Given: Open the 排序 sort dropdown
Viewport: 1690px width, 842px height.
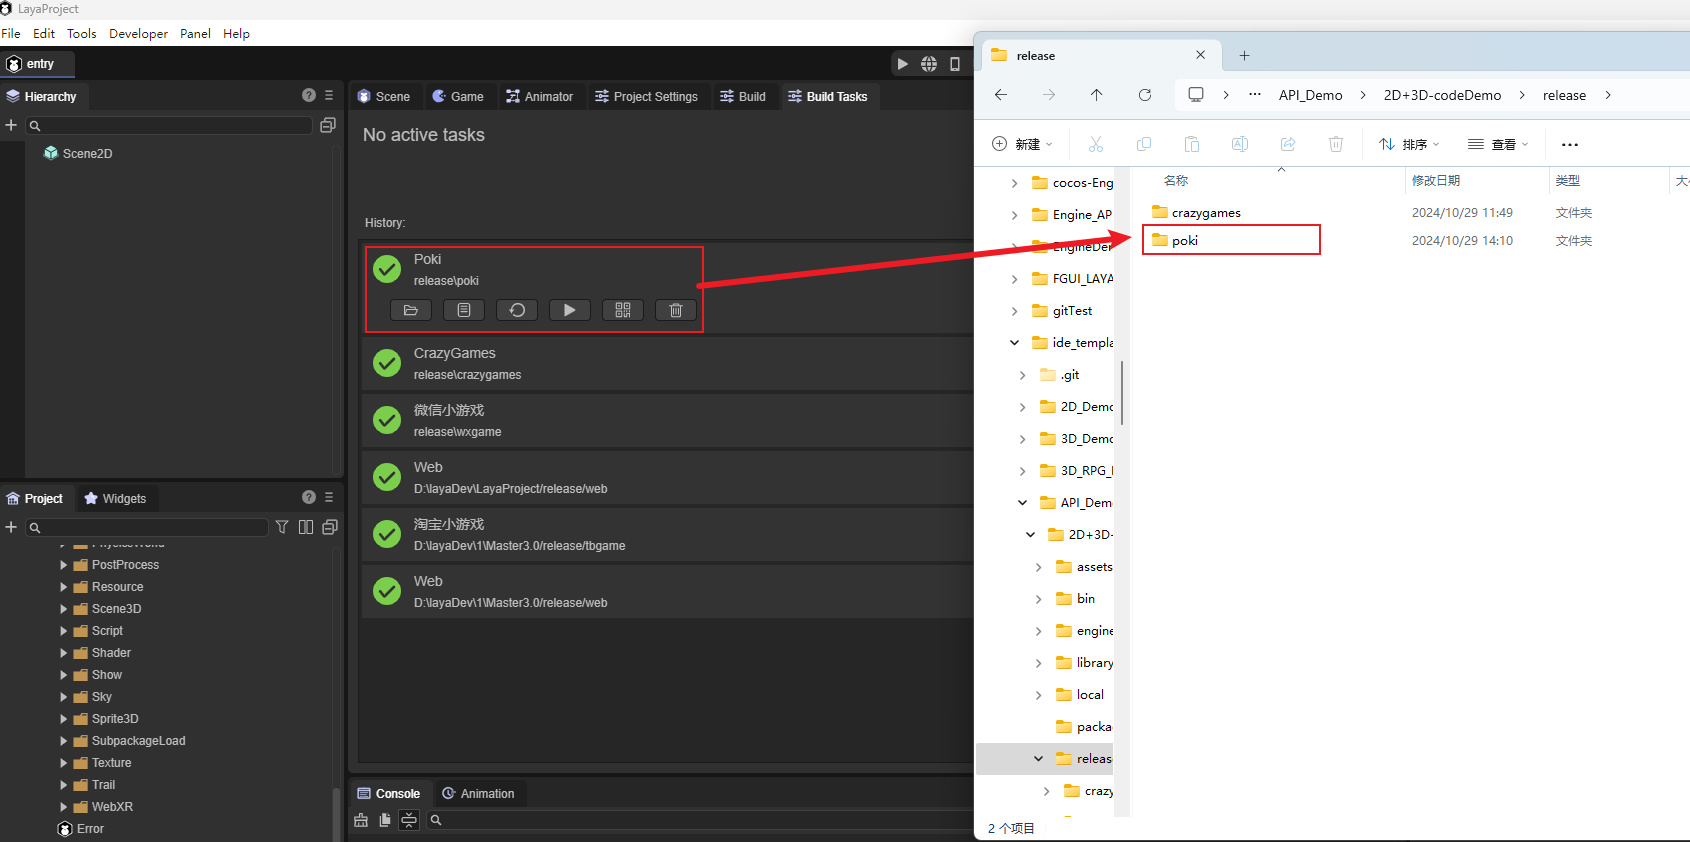Looking at the screenshot, I should pyautogui.click(x=1409, y=144).
